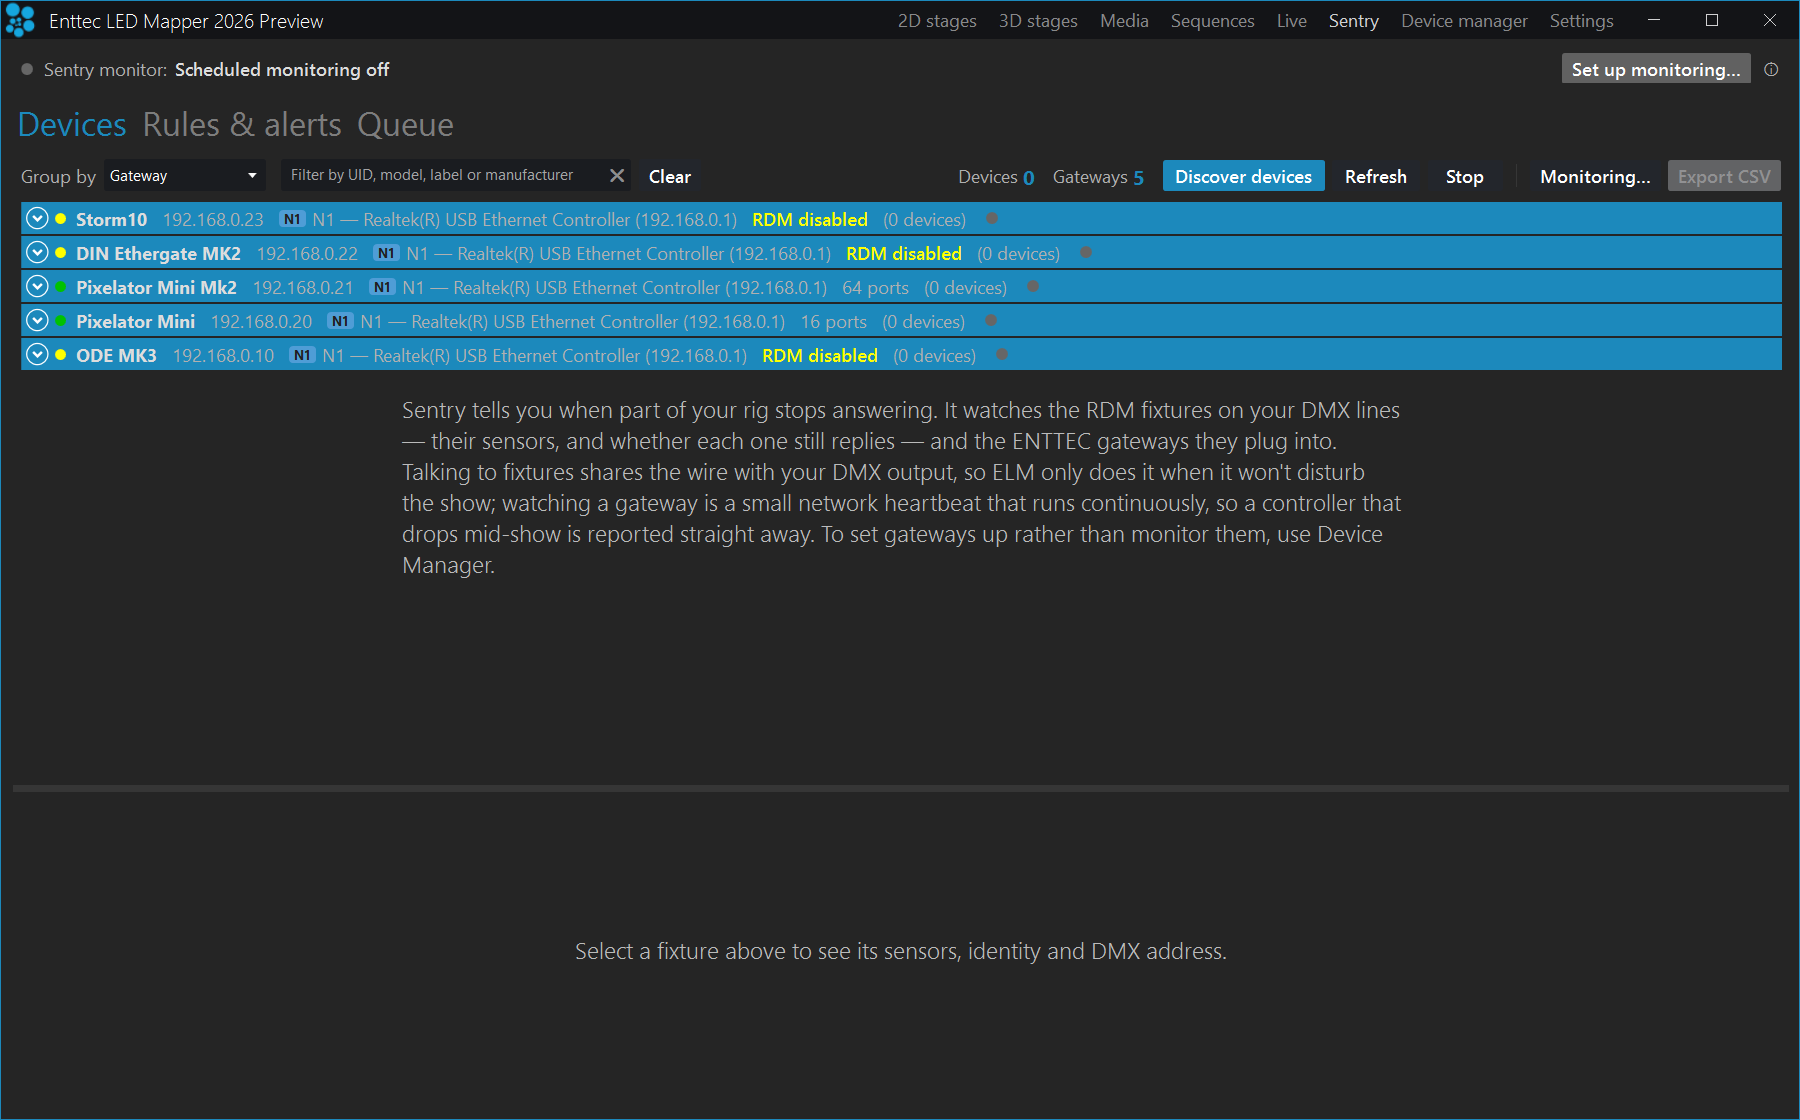
Task: Go to the 3D stages menu
Action: tap(1038, 21)
